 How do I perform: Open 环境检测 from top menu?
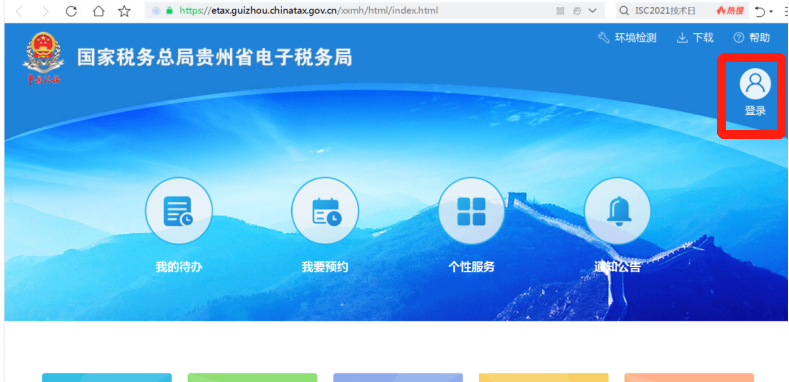627,38
